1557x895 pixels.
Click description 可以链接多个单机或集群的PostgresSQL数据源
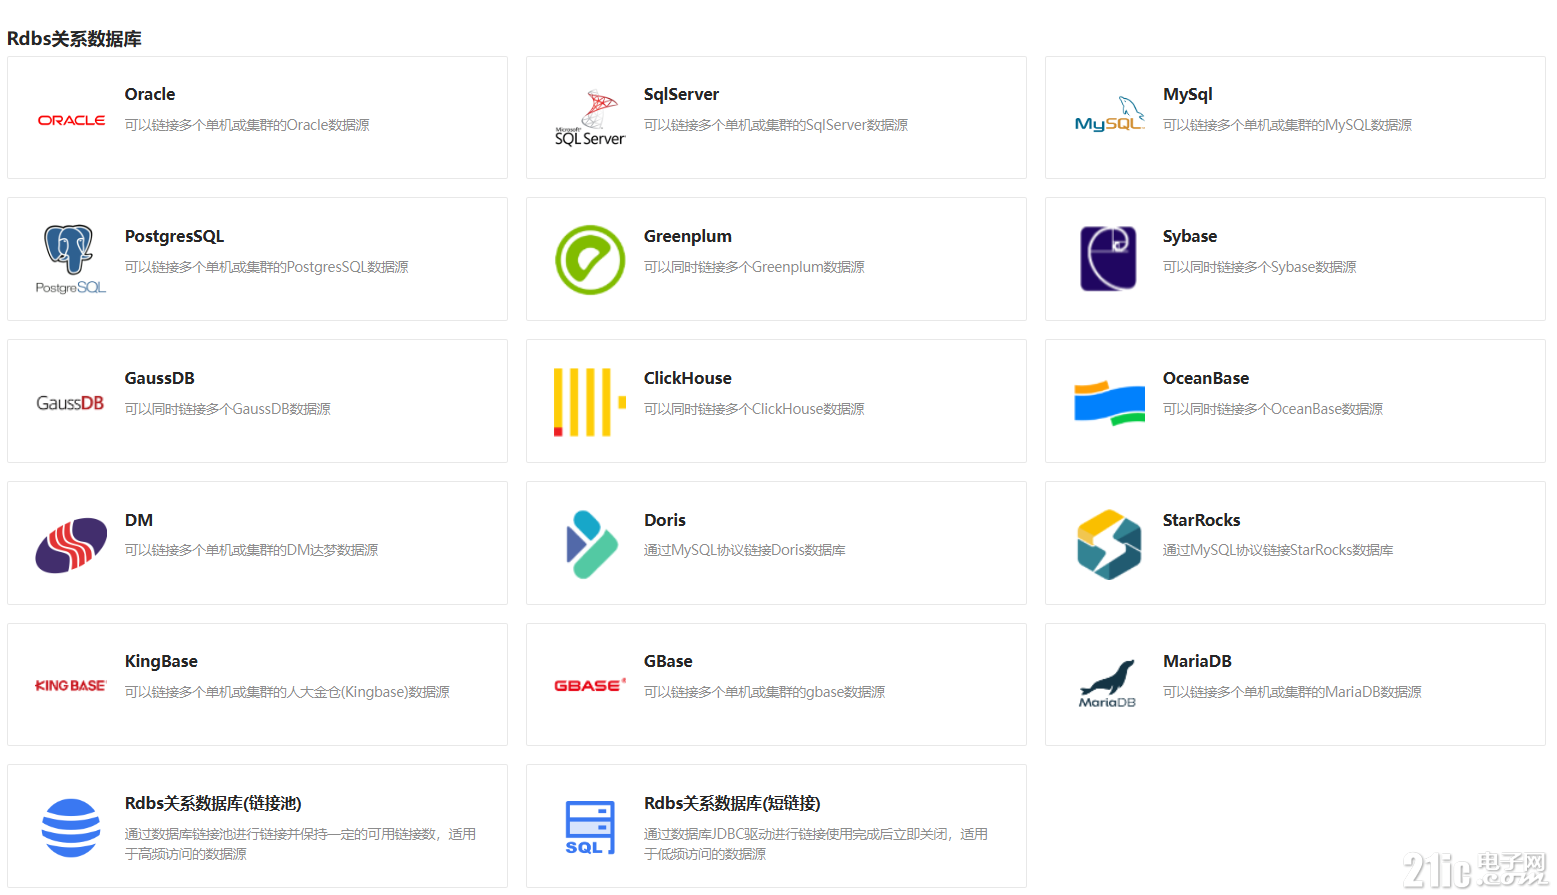tap(266, 267)
